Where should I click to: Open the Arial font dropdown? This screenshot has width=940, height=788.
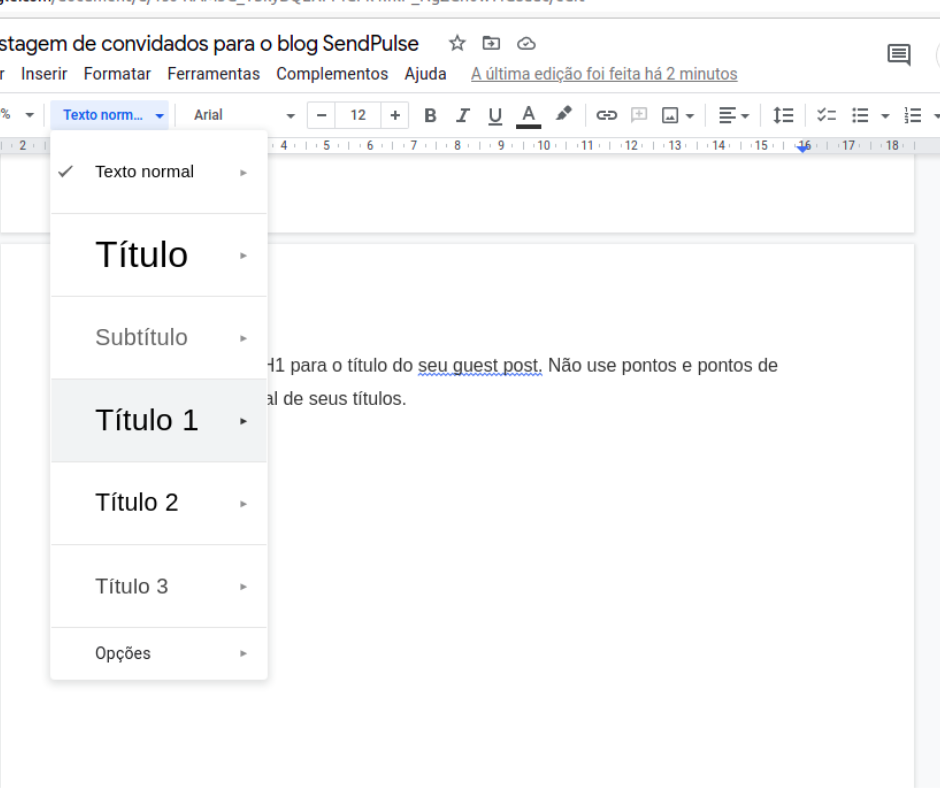point(244,115)
